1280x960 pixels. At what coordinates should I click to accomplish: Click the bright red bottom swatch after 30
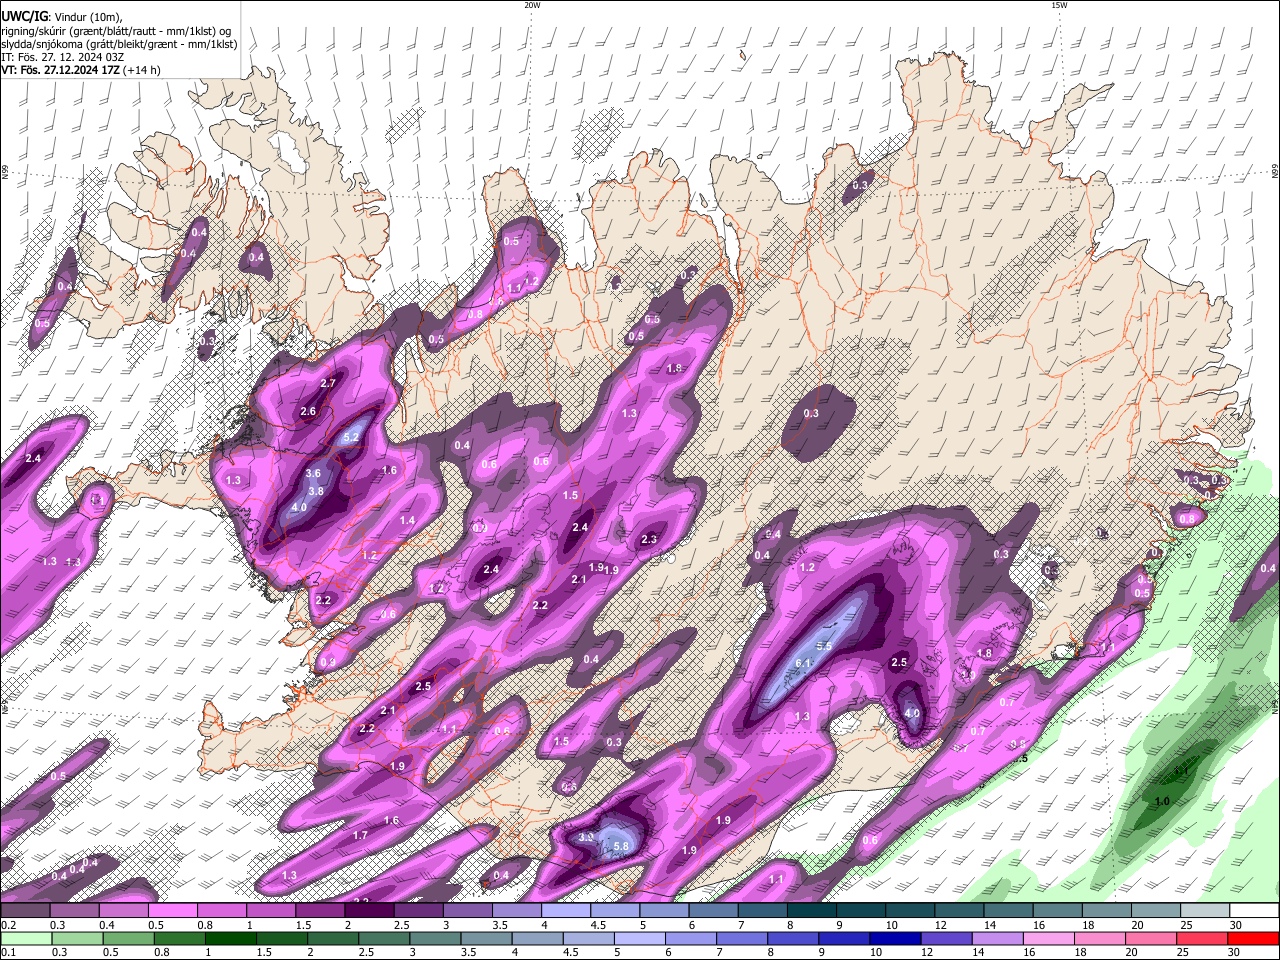point(1254,939)
